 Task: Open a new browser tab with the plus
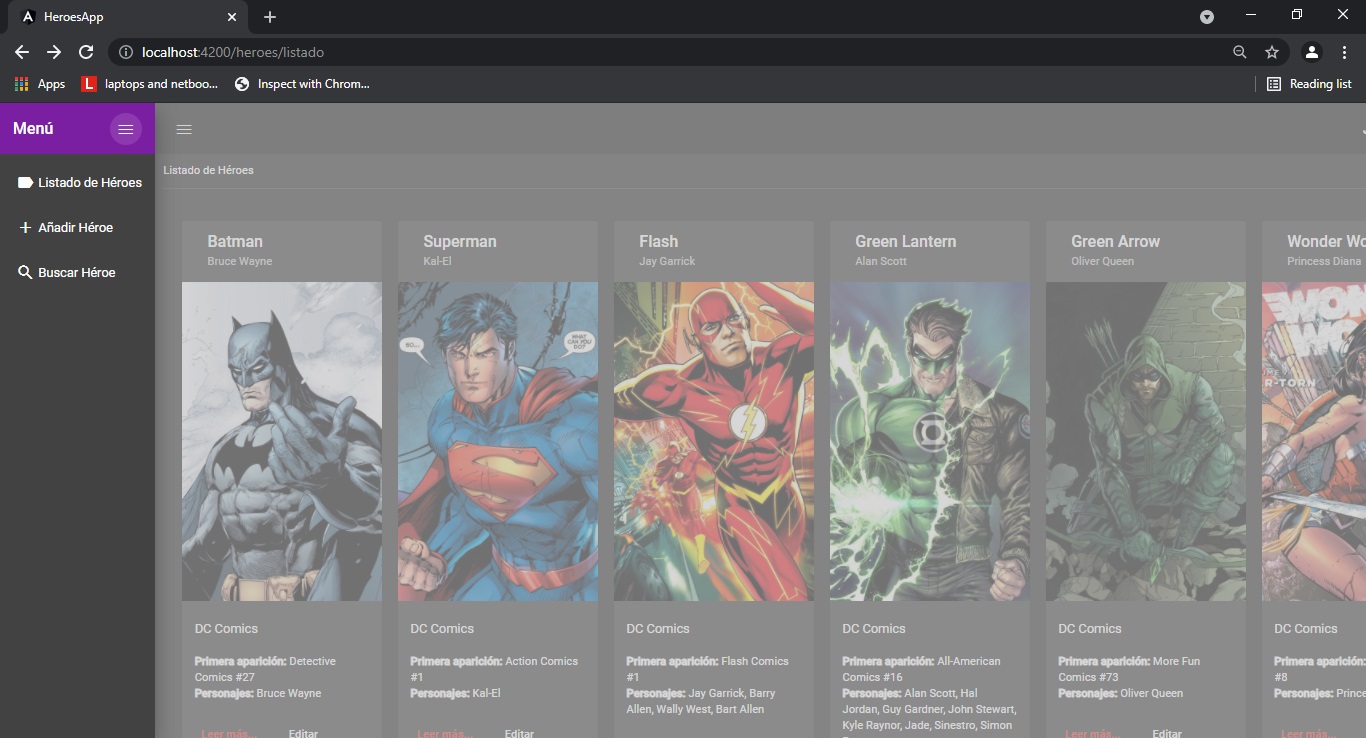pos(270,17)
